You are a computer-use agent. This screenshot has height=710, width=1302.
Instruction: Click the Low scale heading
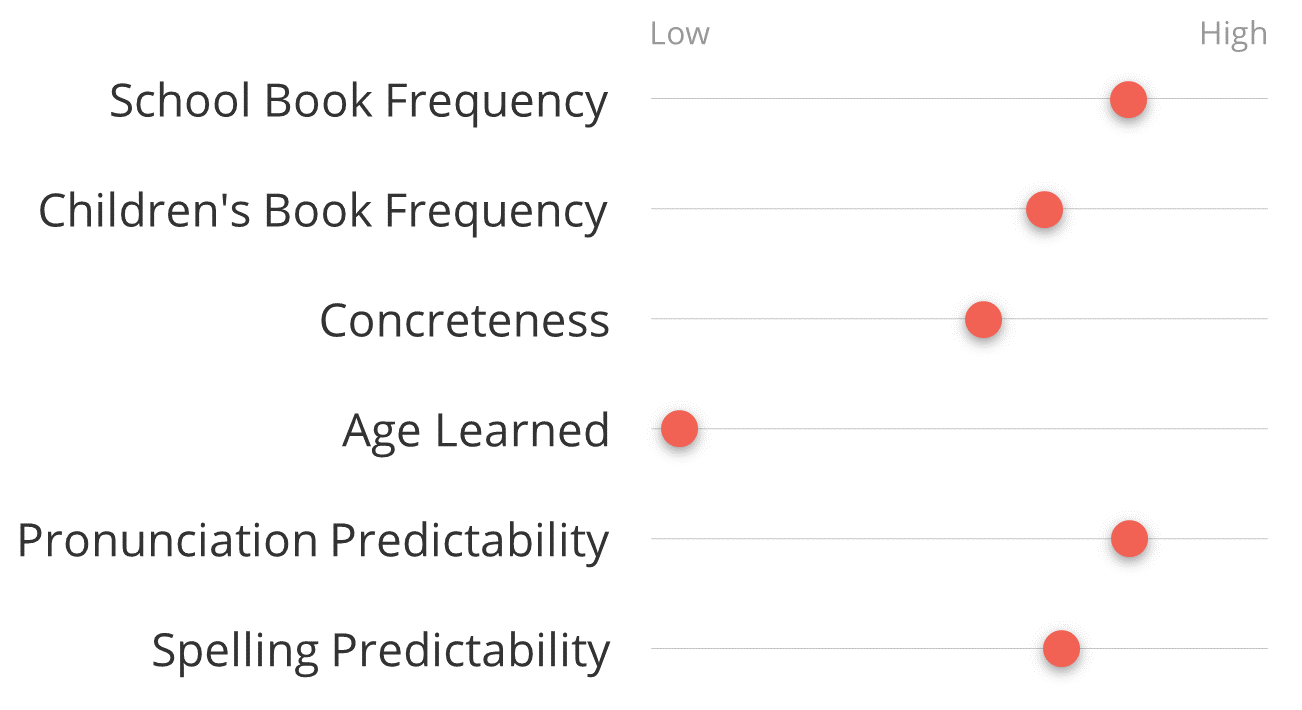pyautogui.click(x=679, y=34)
